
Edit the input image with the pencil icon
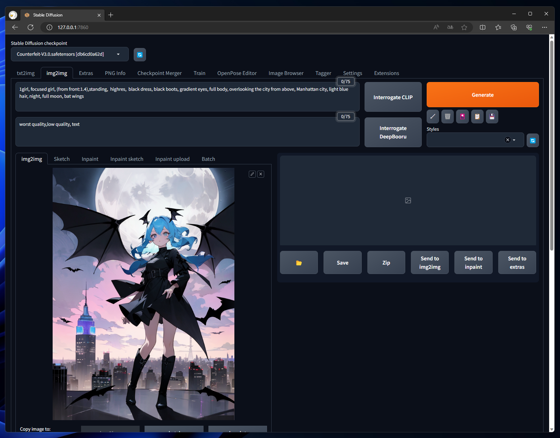pos(252,174)
